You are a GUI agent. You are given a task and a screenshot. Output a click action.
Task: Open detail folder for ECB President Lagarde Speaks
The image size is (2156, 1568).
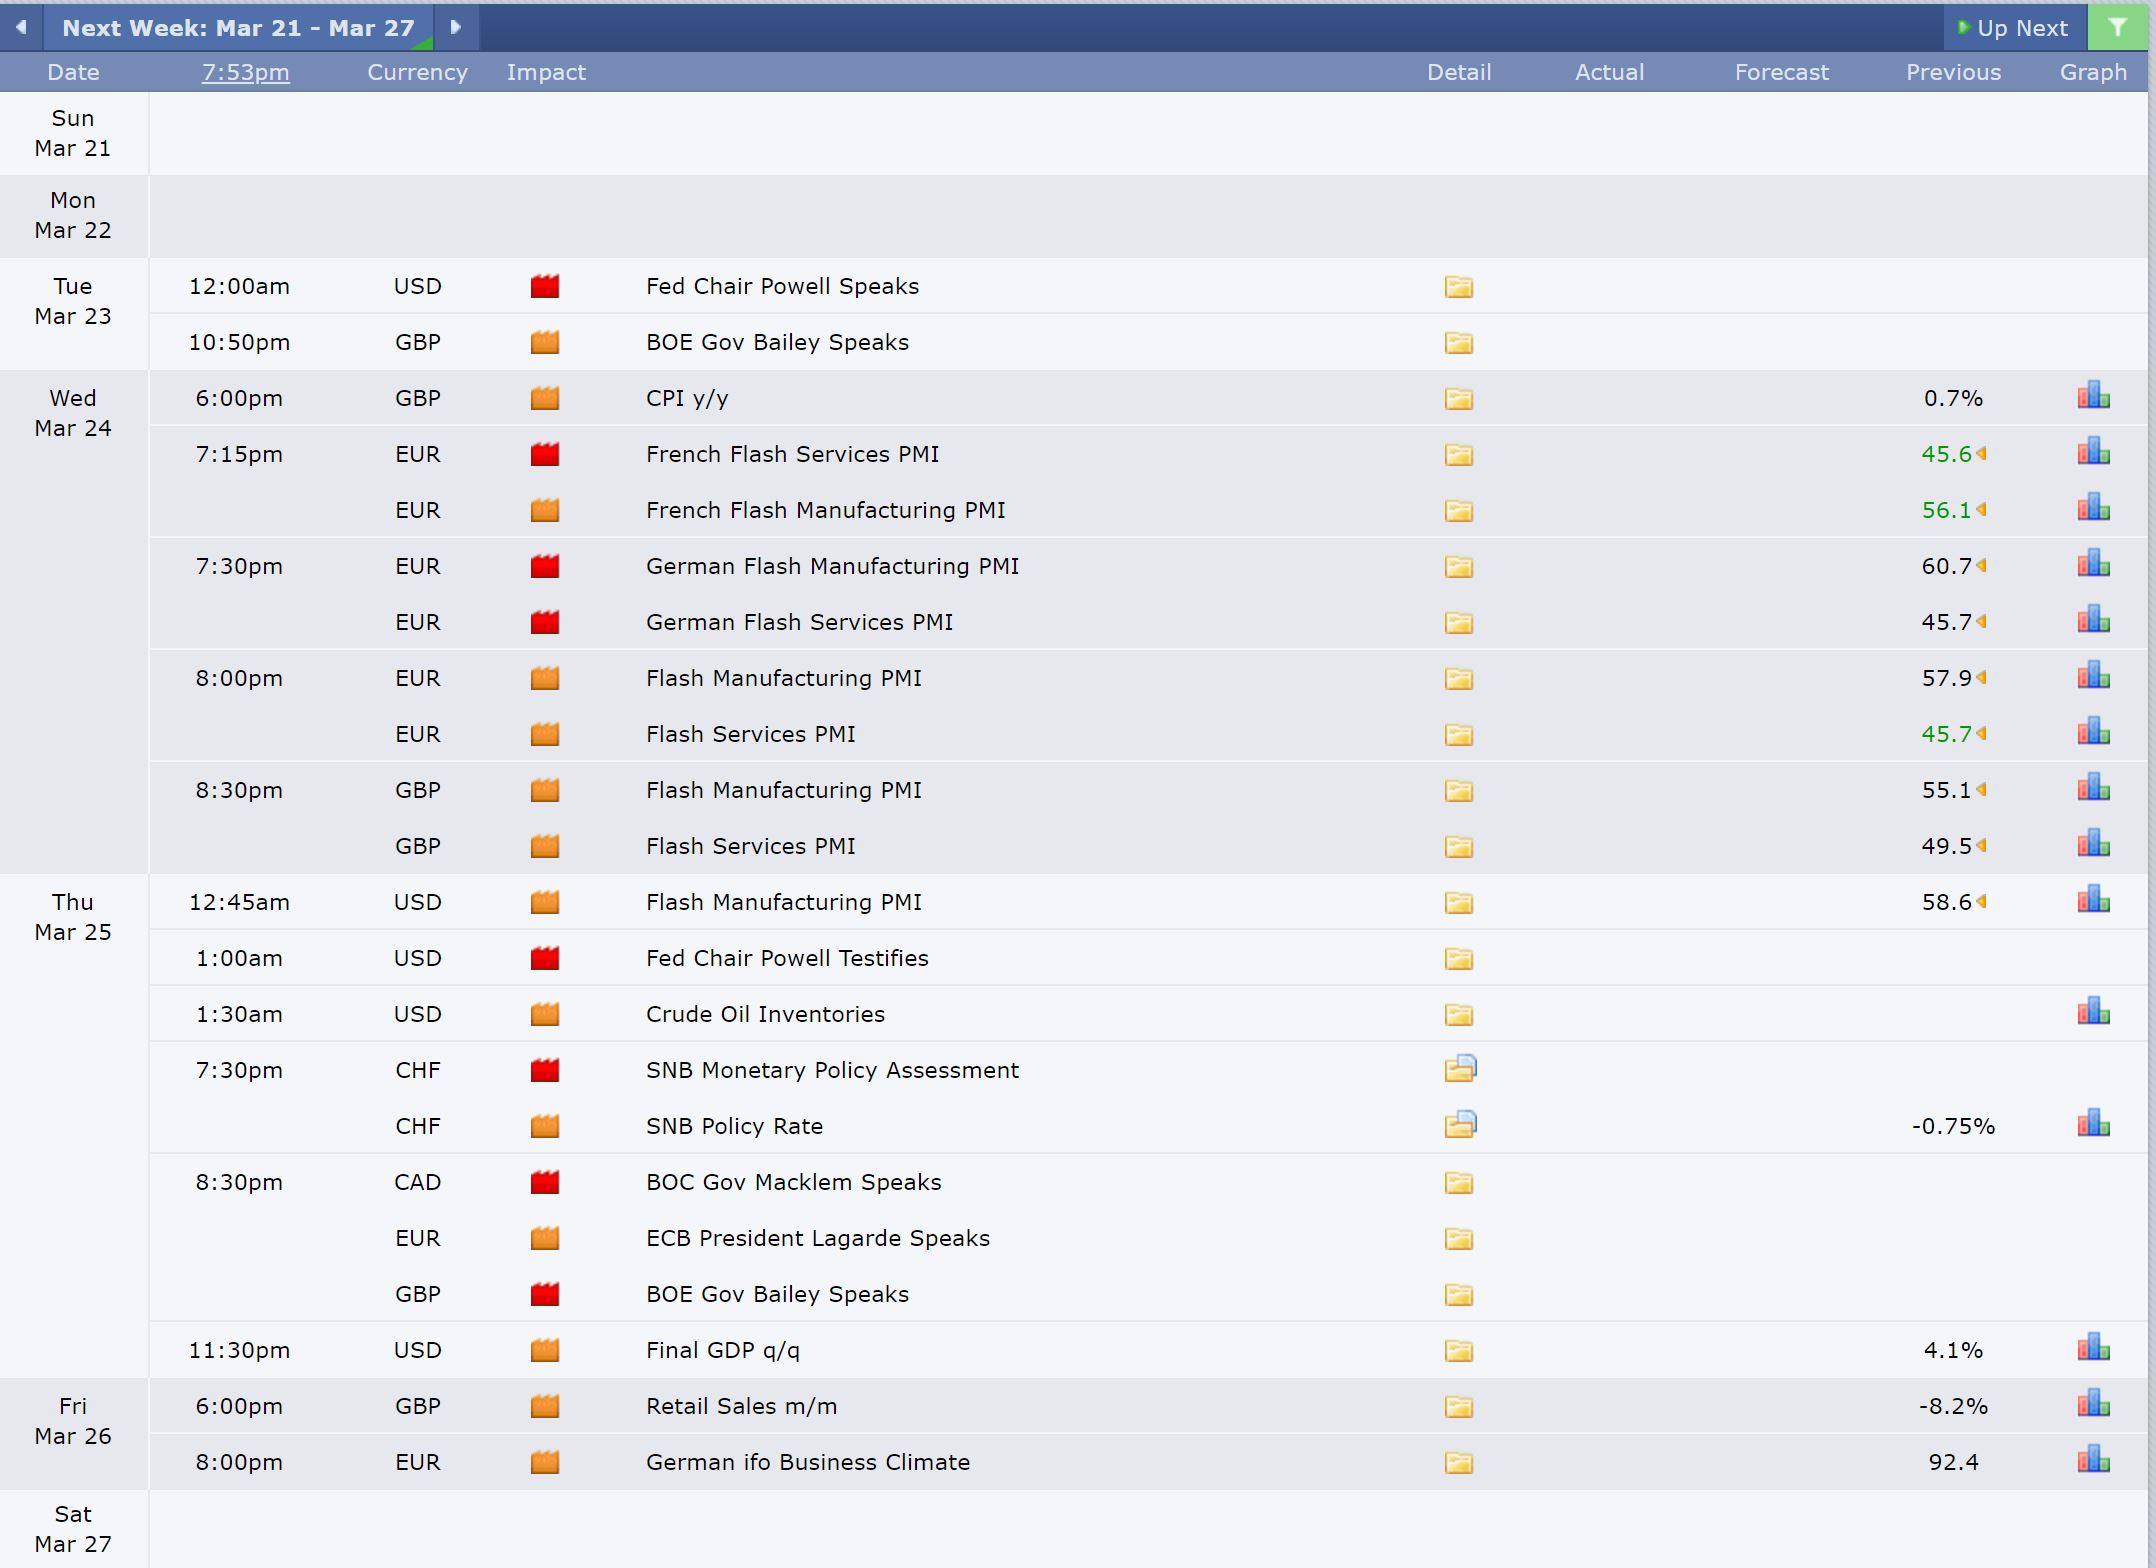pyautogui.click(x=1458, y=1239)
